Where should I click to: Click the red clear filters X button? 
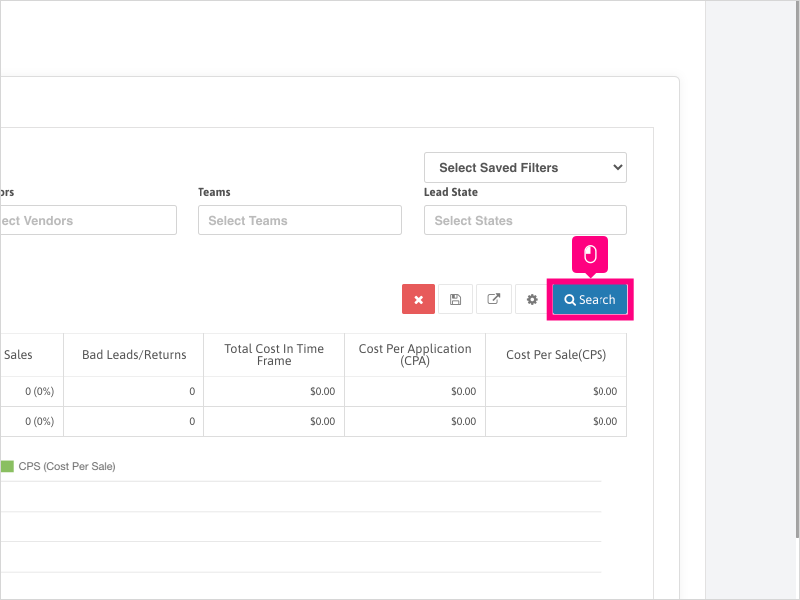point(418,299)
